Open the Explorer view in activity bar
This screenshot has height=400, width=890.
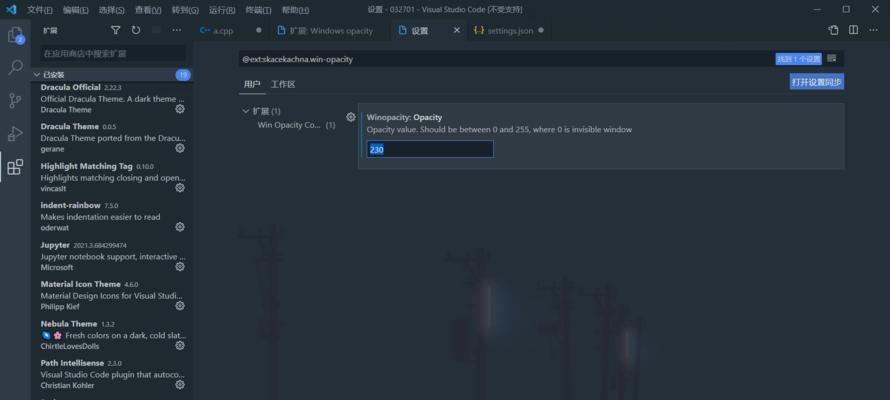(x=15, y=35)
